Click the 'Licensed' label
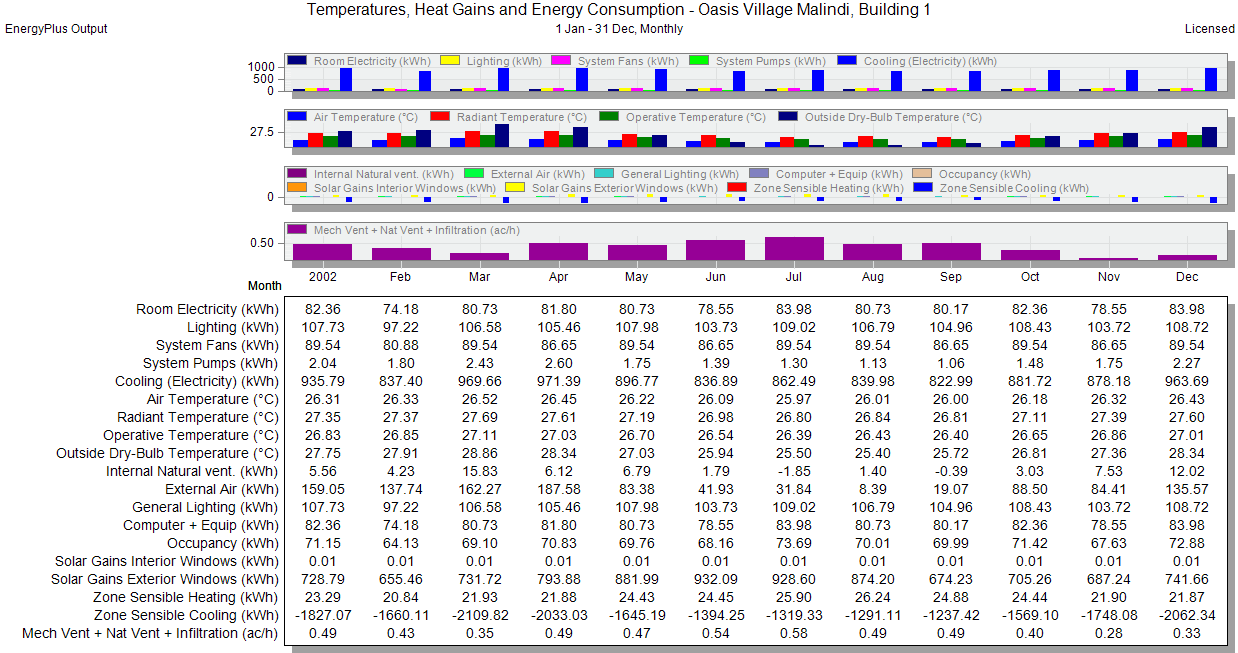 1209,29
